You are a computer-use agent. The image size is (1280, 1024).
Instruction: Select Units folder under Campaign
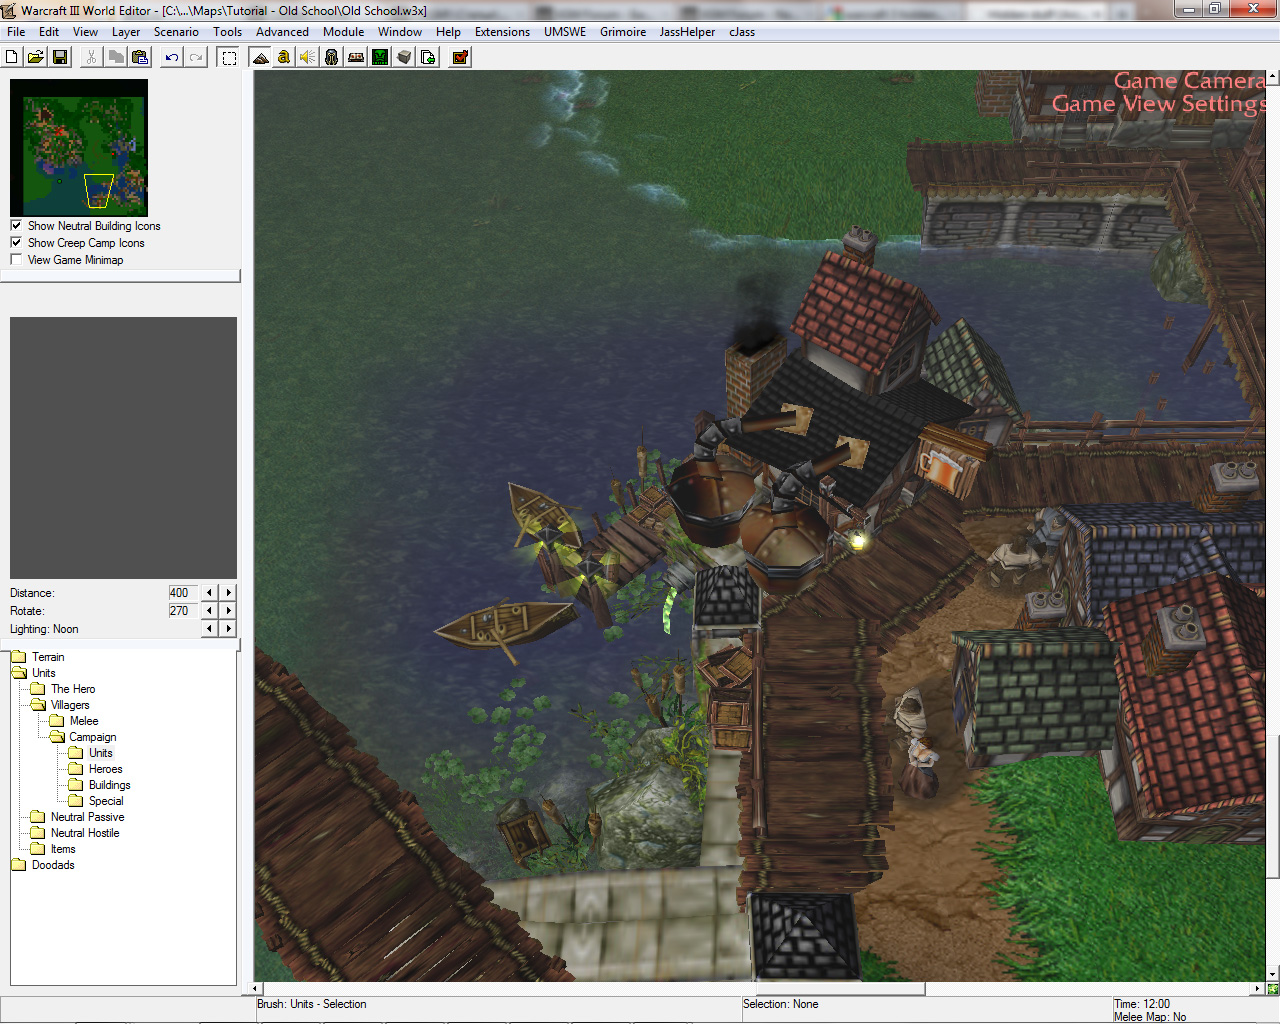pyautogui.click(x=101, y=753)
